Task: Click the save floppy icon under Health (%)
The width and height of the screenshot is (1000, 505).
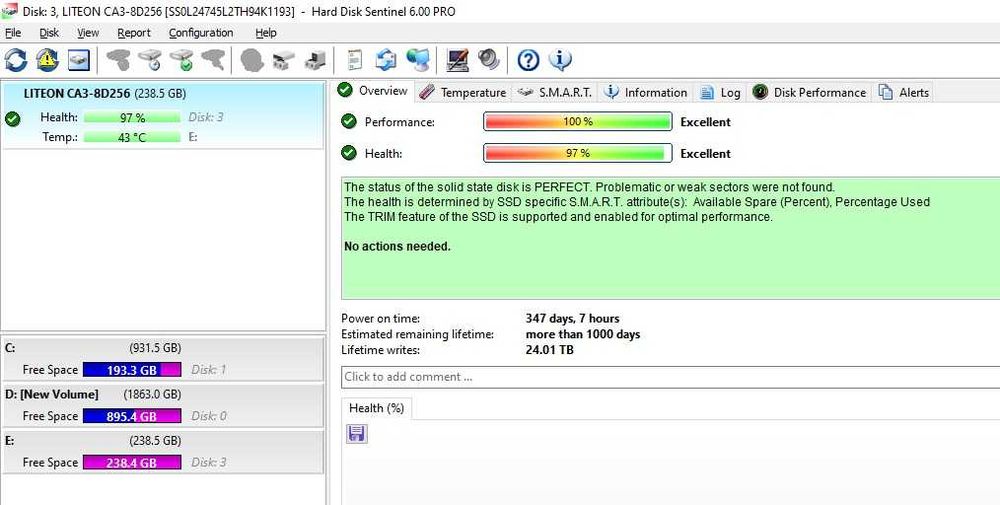Action: 357,434
